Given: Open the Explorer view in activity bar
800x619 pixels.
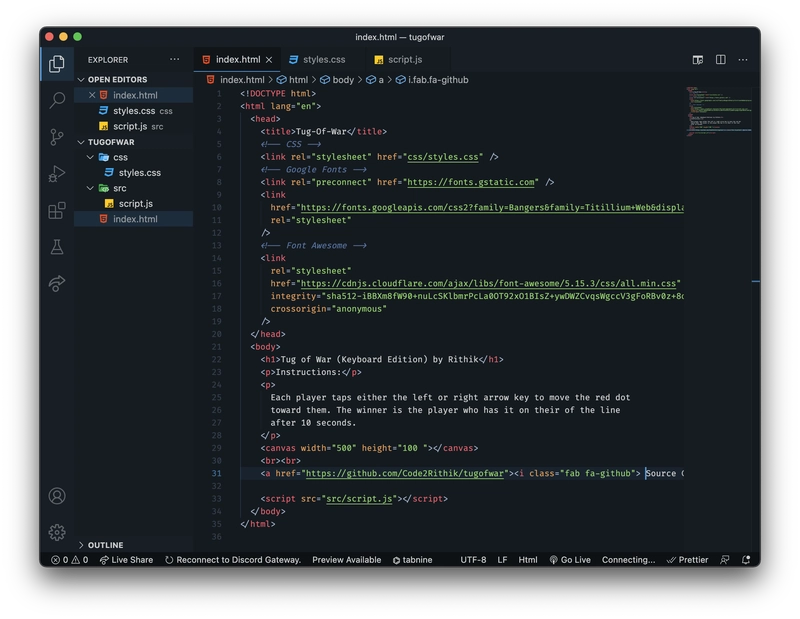Looking at the screenshot, I should [57, 64].
